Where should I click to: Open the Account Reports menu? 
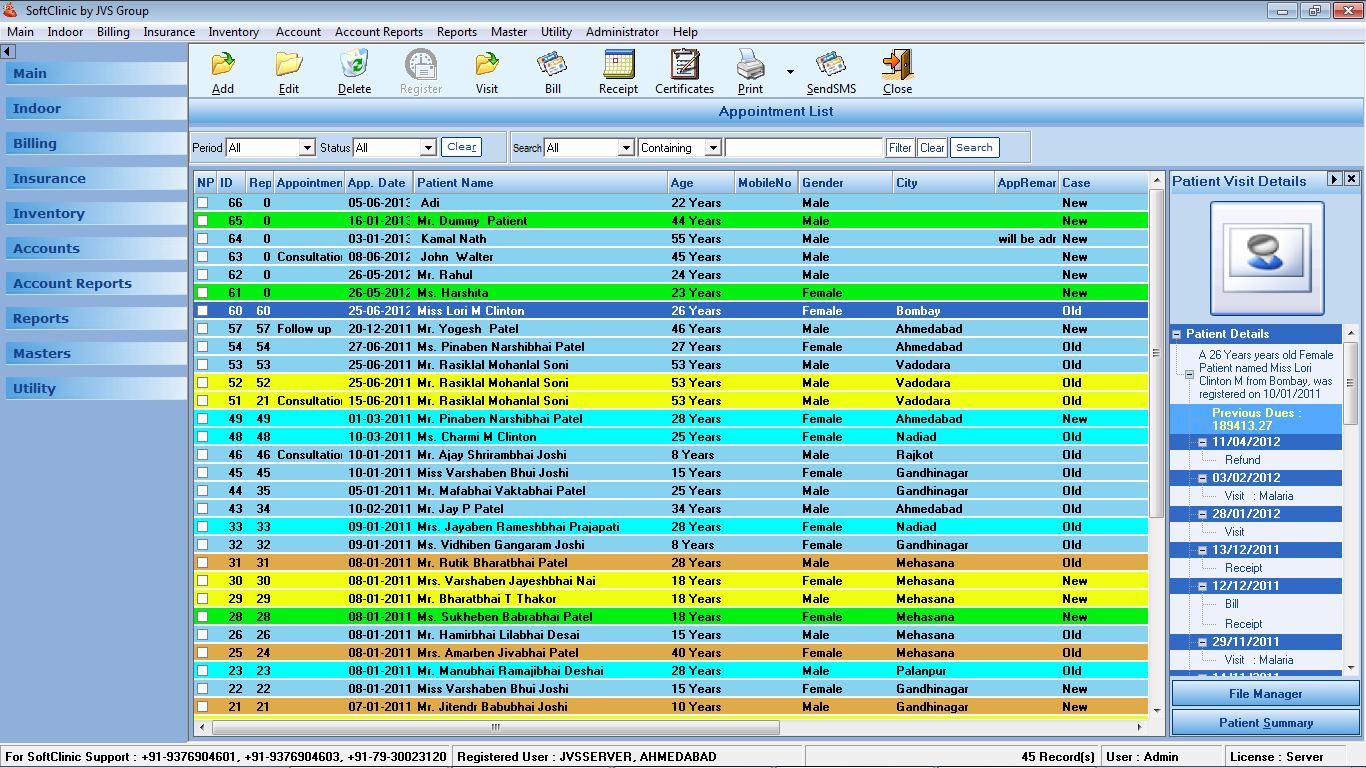pyautogui.click(x=378, y=32)
